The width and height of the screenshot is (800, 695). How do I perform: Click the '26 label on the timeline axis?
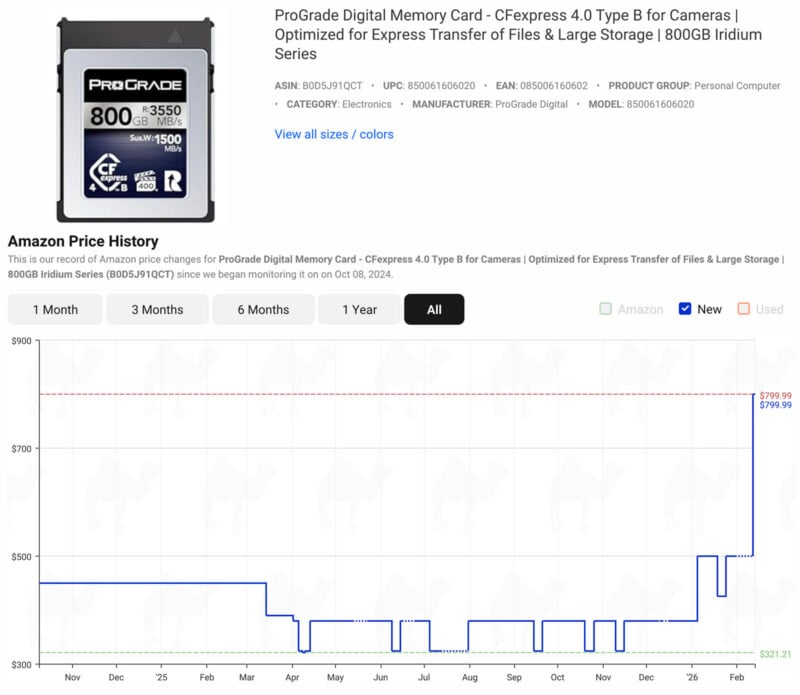click(692, 676)
